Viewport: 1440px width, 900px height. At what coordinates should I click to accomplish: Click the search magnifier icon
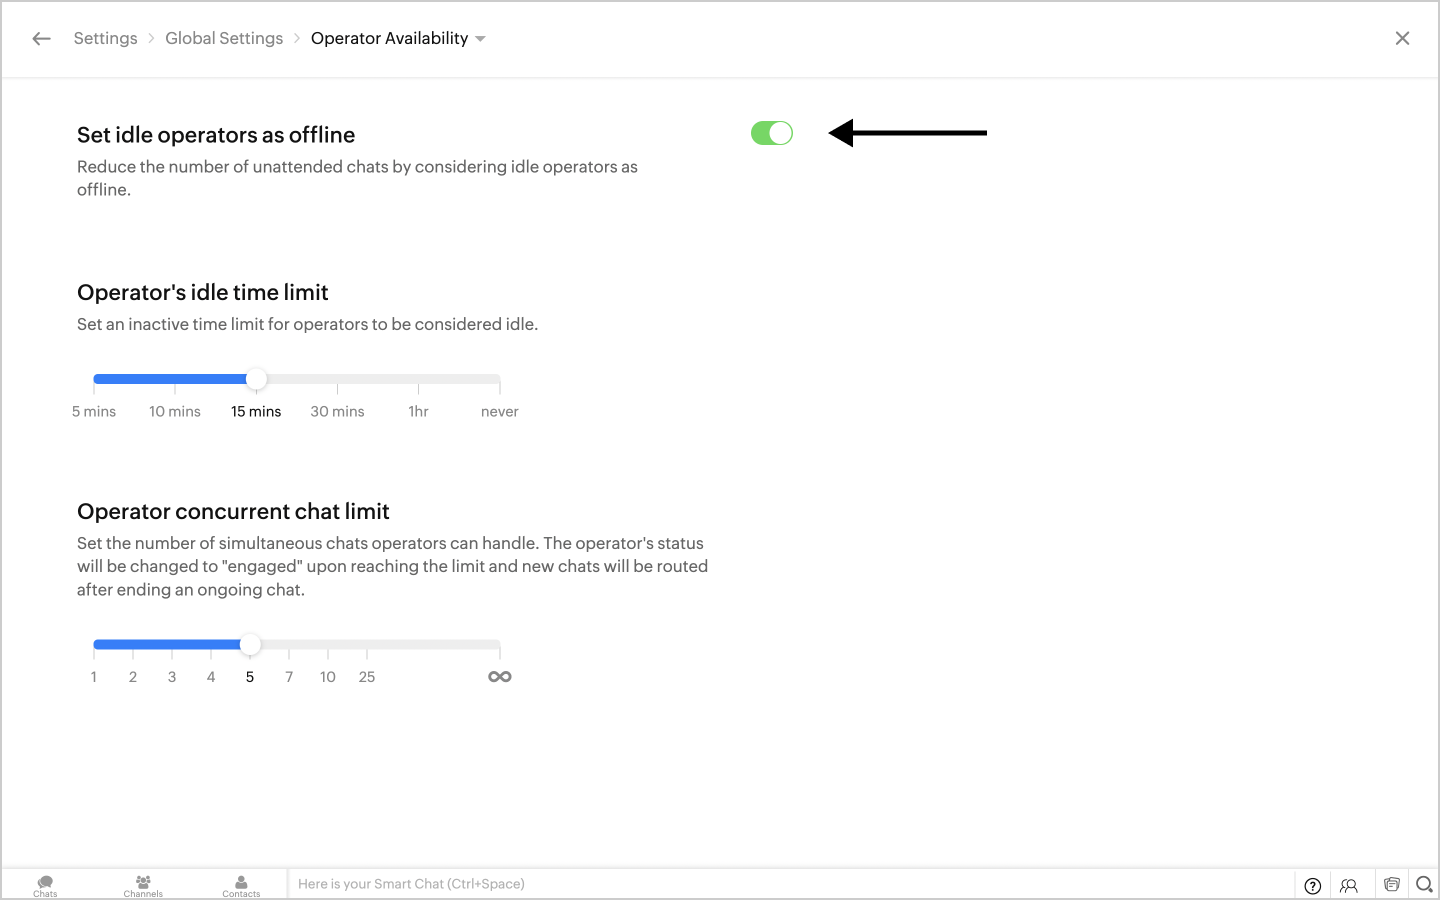point(1424,884)
